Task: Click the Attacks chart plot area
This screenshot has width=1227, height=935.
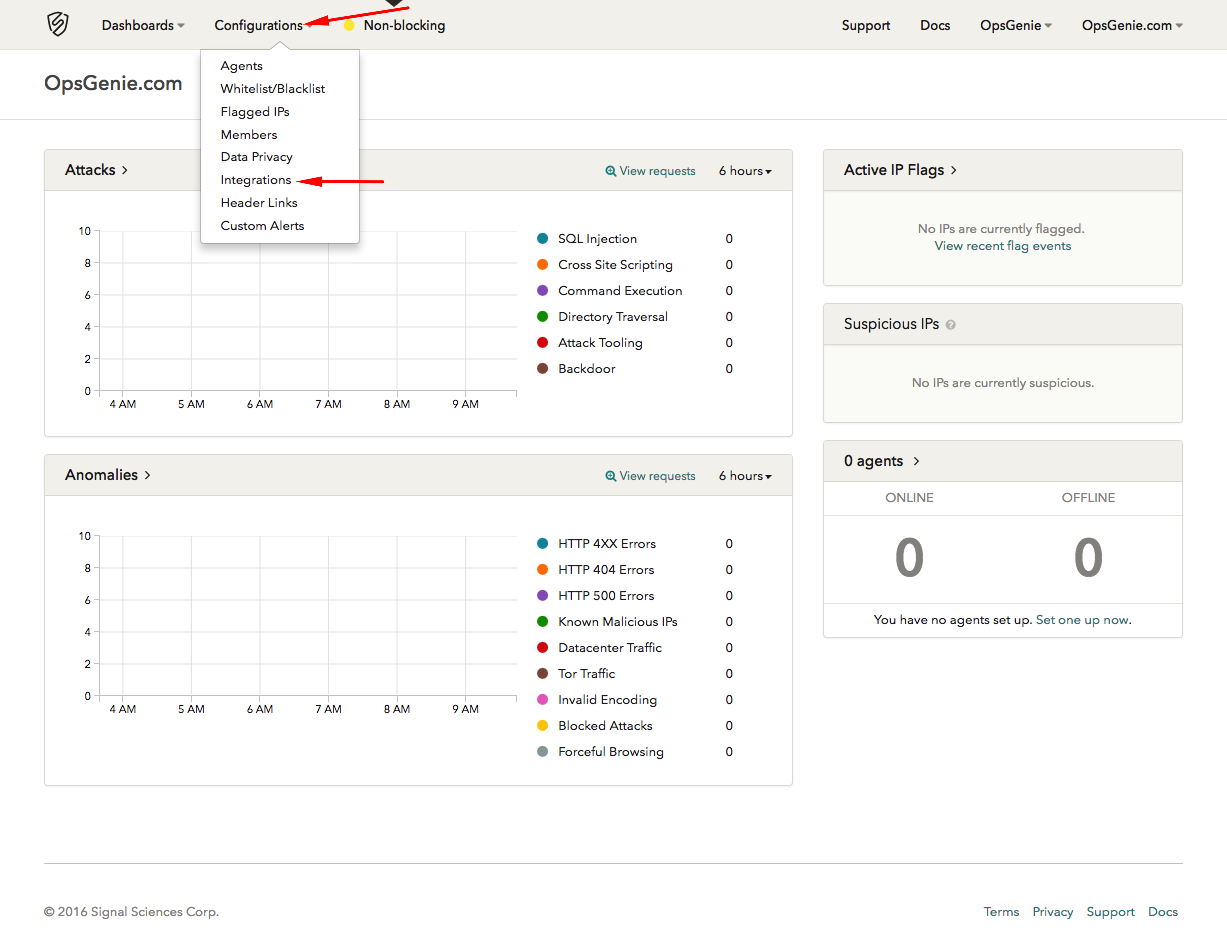Action: coord(307,311)
